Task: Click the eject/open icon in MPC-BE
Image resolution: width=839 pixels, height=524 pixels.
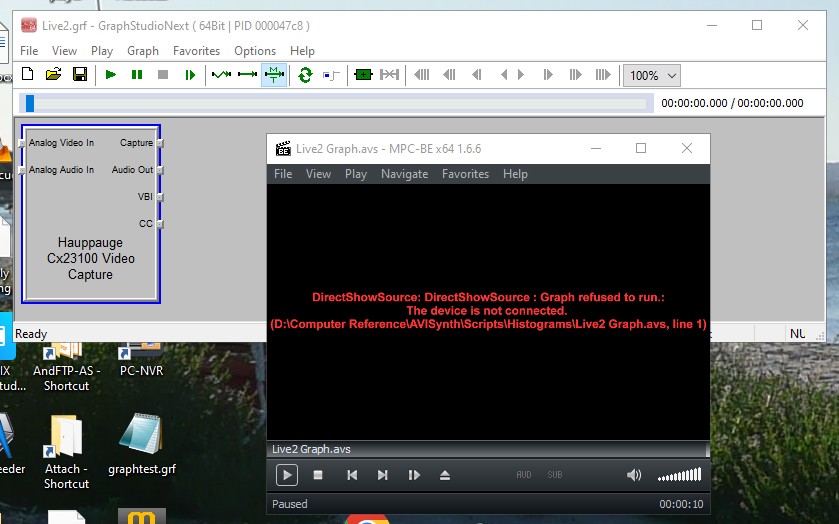Action: coord(445,475)
